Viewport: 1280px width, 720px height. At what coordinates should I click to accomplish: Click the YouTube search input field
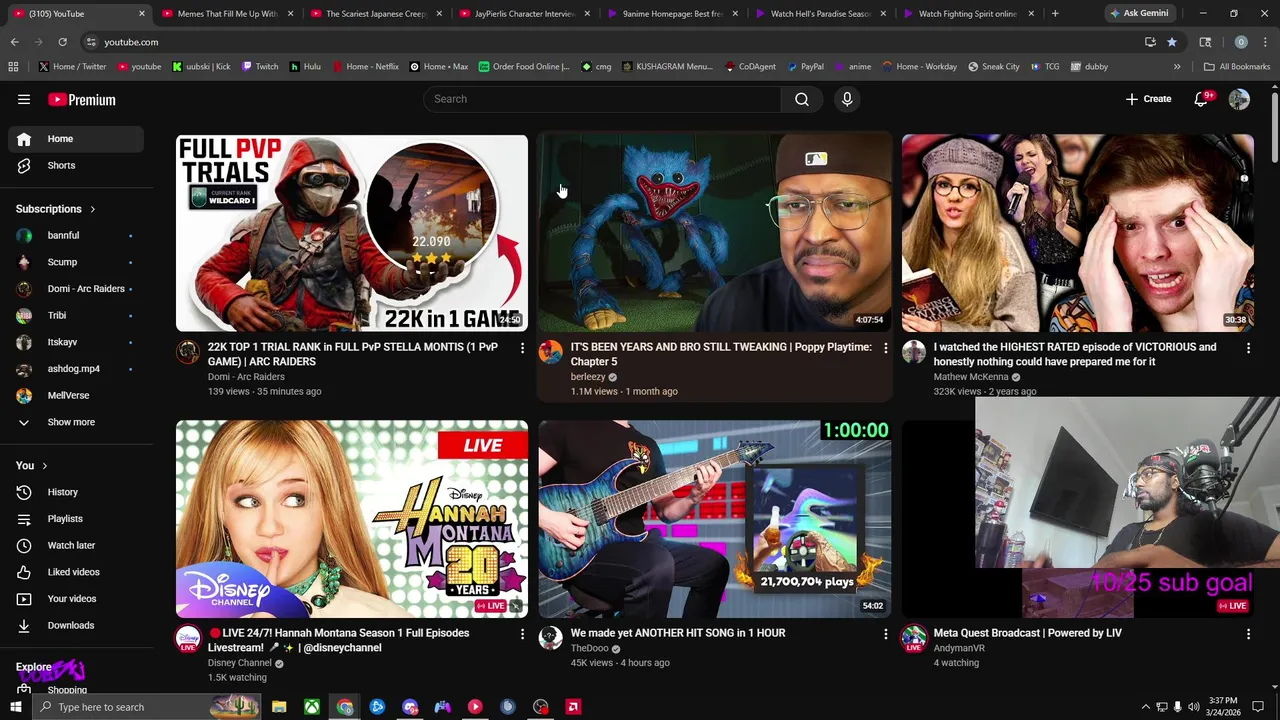(603, 99)
